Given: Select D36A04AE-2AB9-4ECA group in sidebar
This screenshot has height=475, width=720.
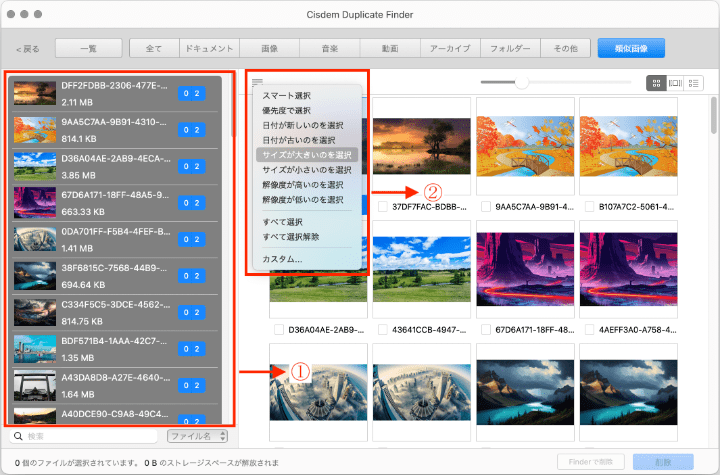Looking at the screenshot, I should [115, 166].
